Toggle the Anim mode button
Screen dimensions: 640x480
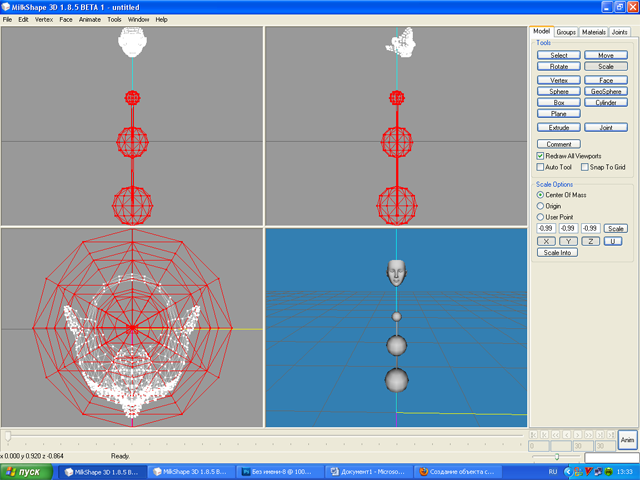tap(626, 439)
